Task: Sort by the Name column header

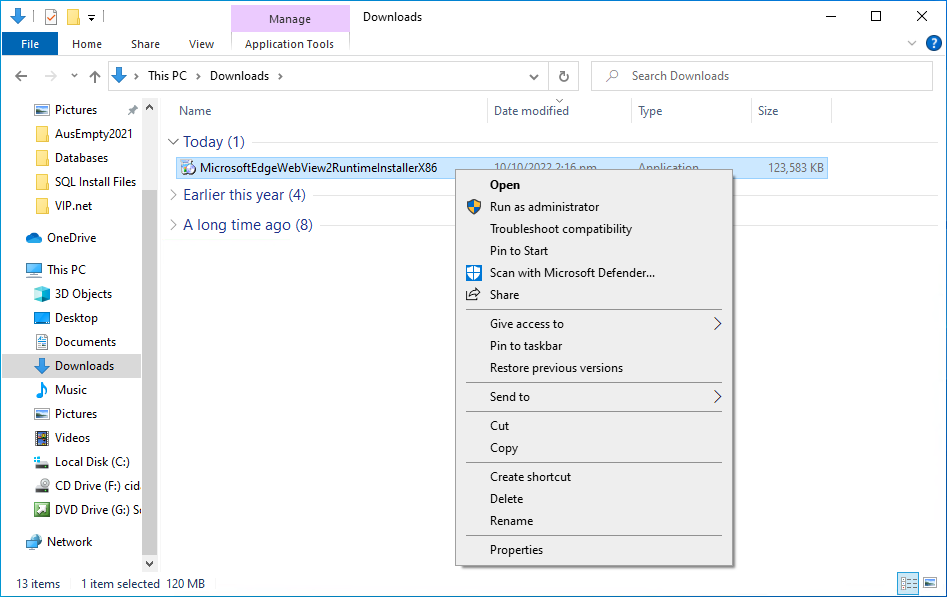Action: pos(195,111)
